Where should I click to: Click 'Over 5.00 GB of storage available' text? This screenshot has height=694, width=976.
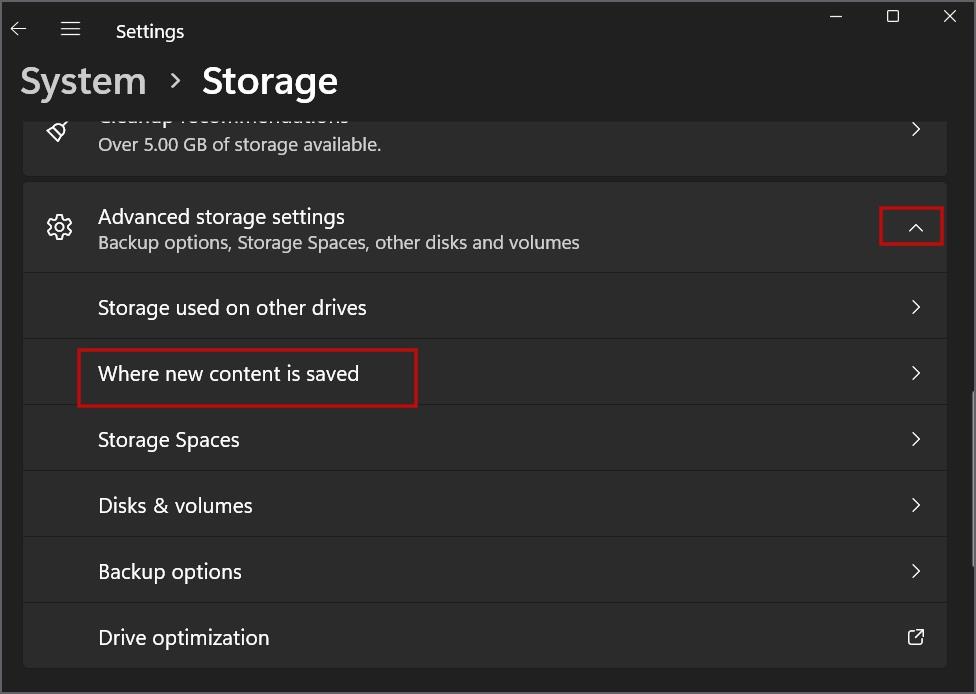point(240,145)
